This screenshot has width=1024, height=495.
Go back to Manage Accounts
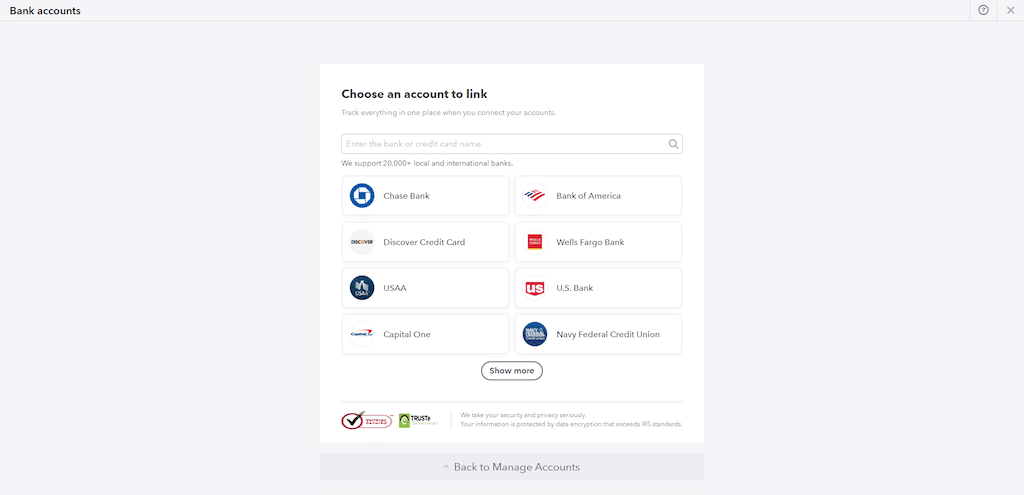point(512,467)
